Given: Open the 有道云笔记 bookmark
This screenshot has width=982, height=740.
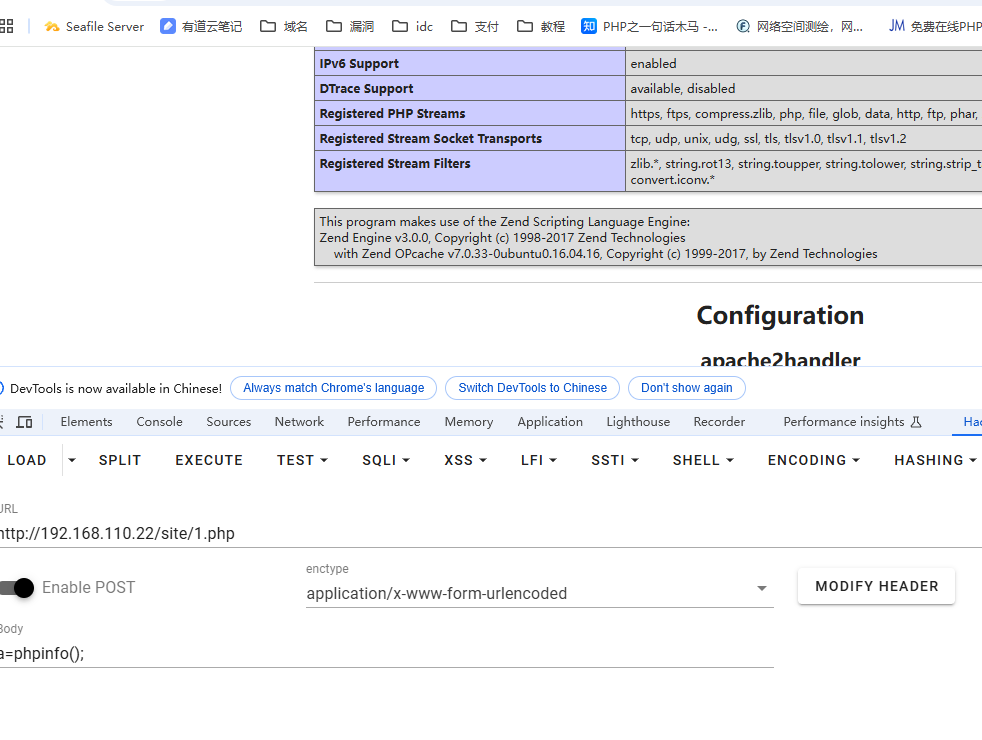Looking at the screenshot, I should pyautogui.click(x=201, y=26).
